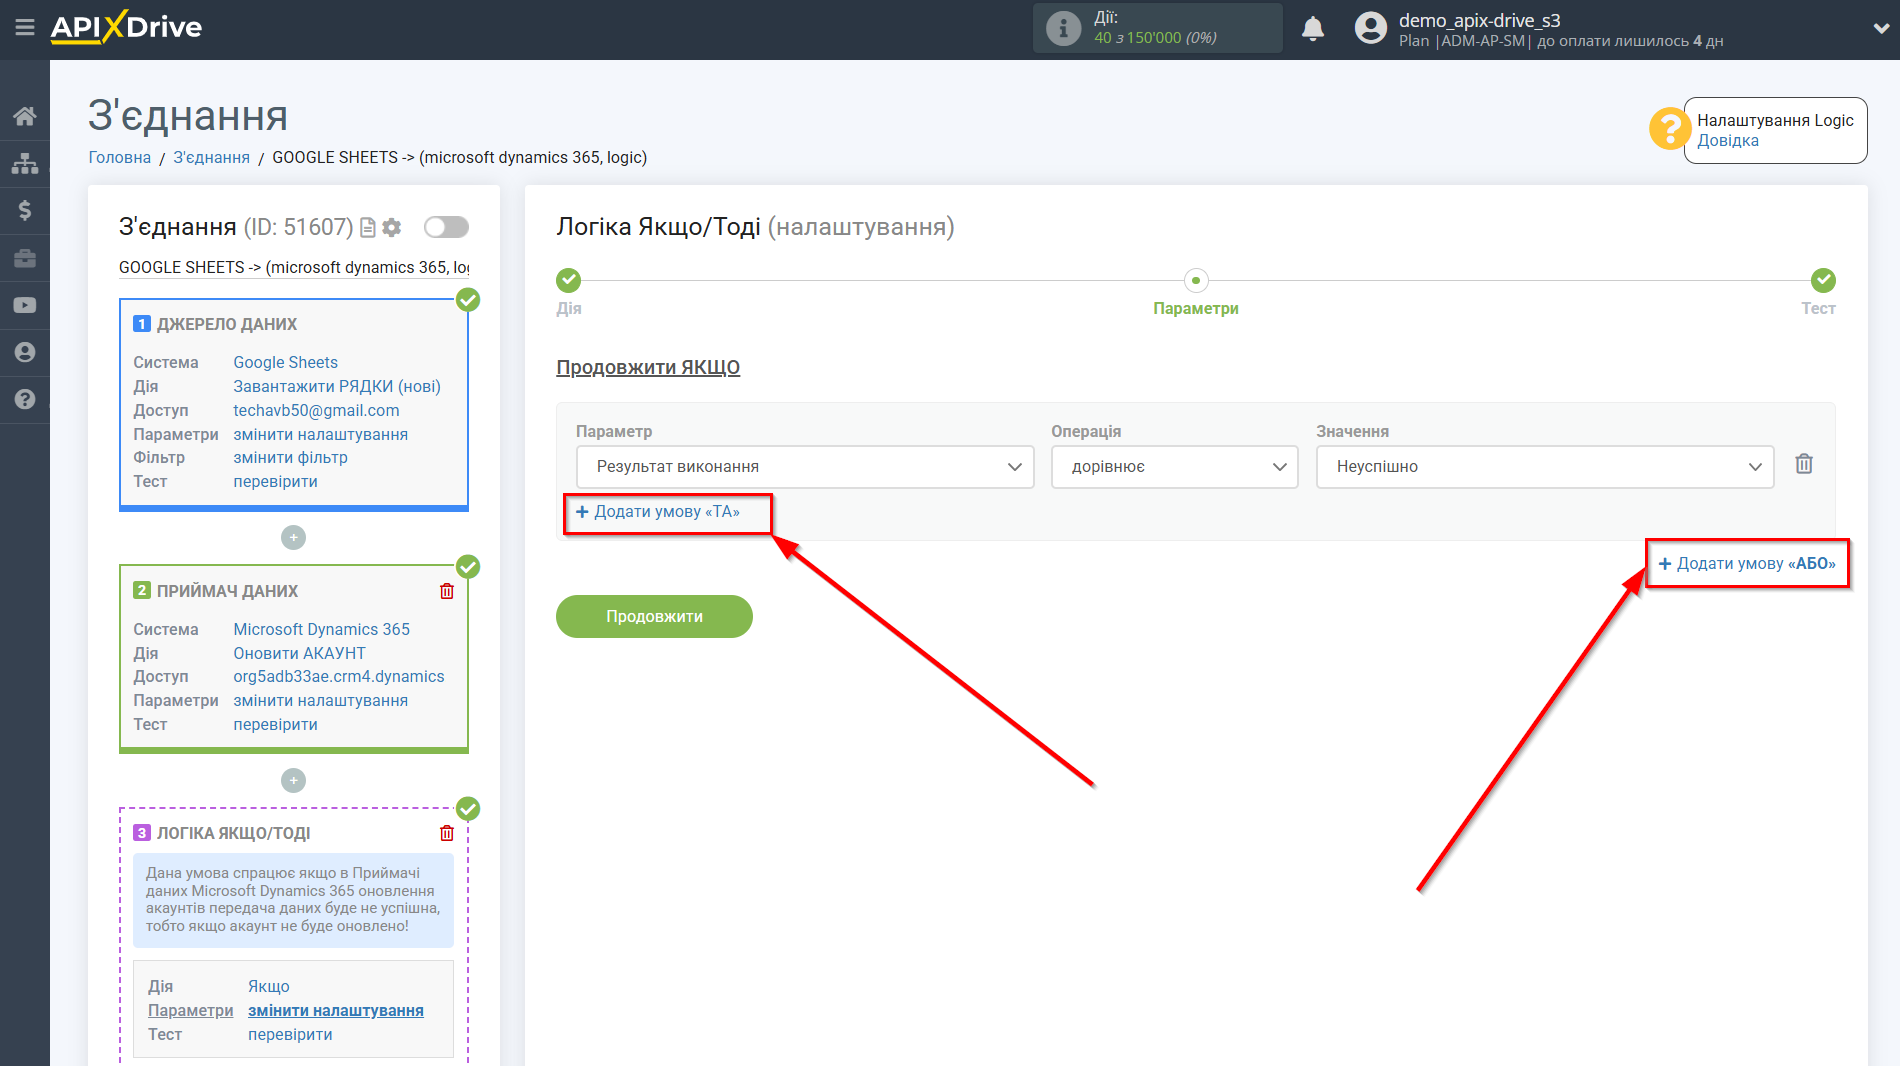Open the connection notes document icon
This screenshot has width=1900, height=1066.
pyautogui.click(x=368, y=228)
